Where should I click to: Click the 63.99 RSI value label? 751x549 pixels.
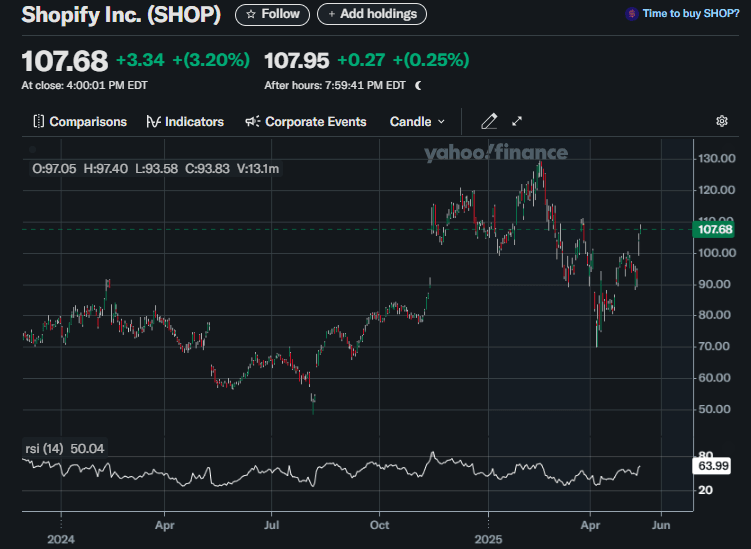[713, 466]
